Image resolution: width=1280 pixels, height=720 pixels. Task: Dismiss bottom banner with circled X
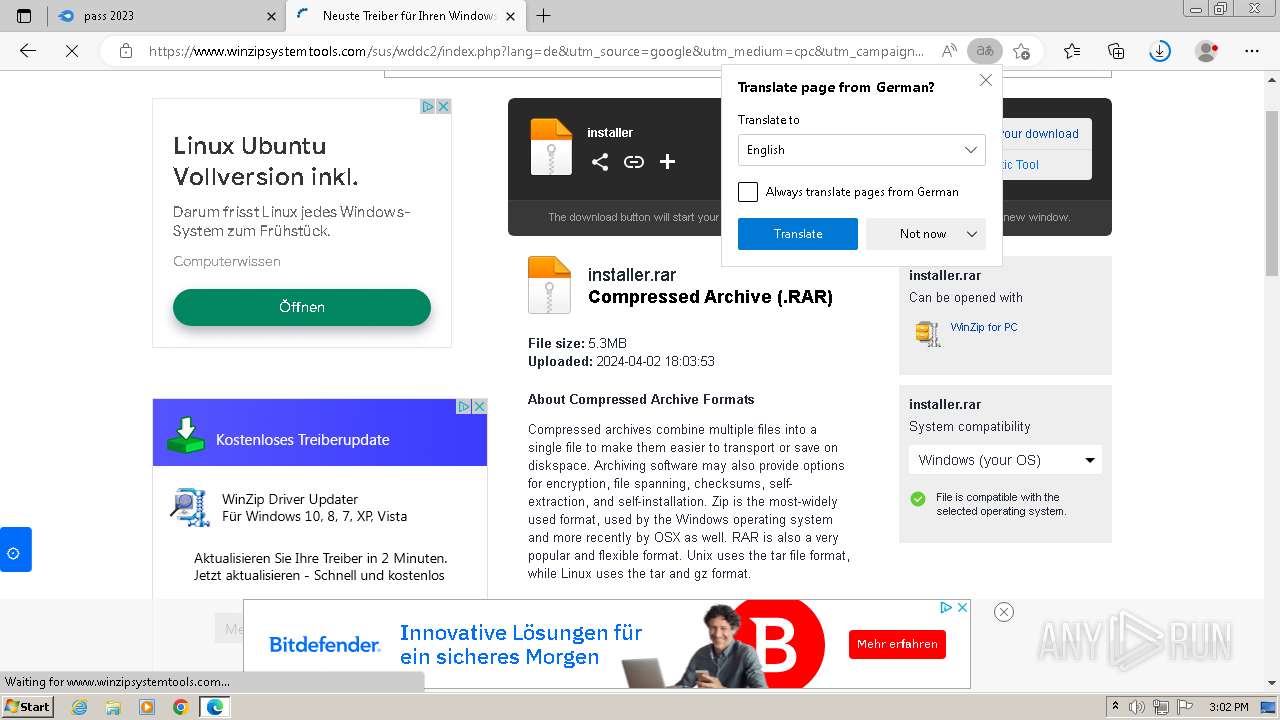coord(1004,612)
